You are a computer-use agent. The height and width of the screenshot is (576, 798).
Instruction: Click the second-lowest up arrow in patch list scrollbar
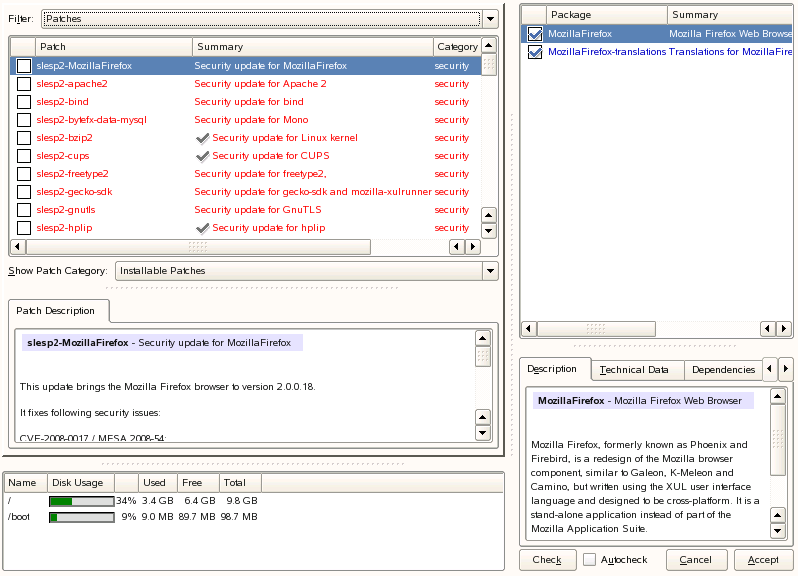point(489,215)
